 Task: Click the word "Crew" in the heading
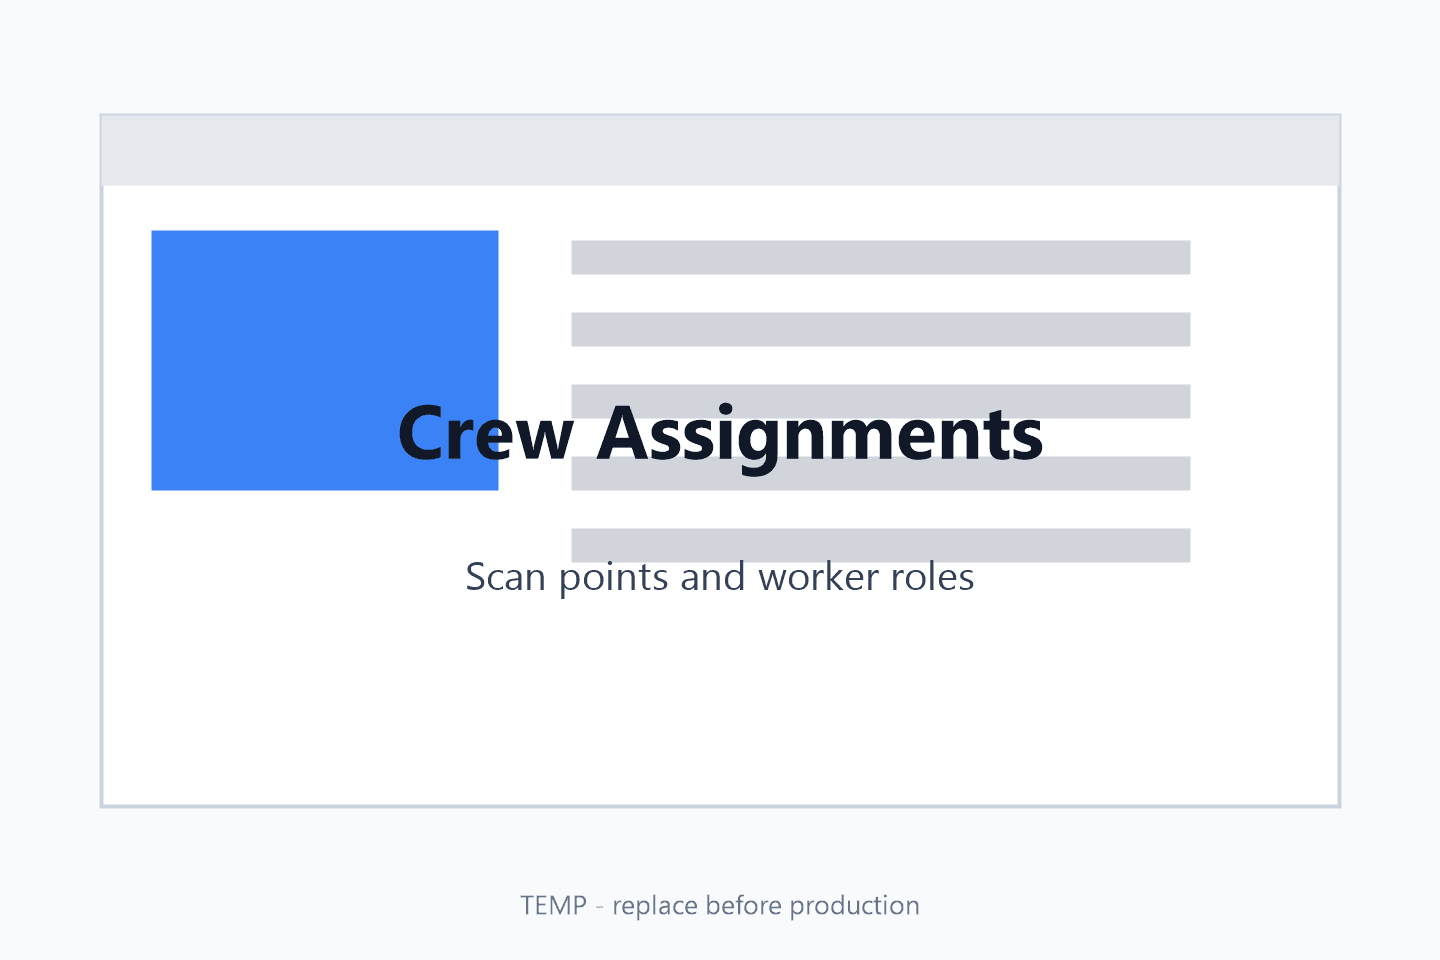[486, 433]
